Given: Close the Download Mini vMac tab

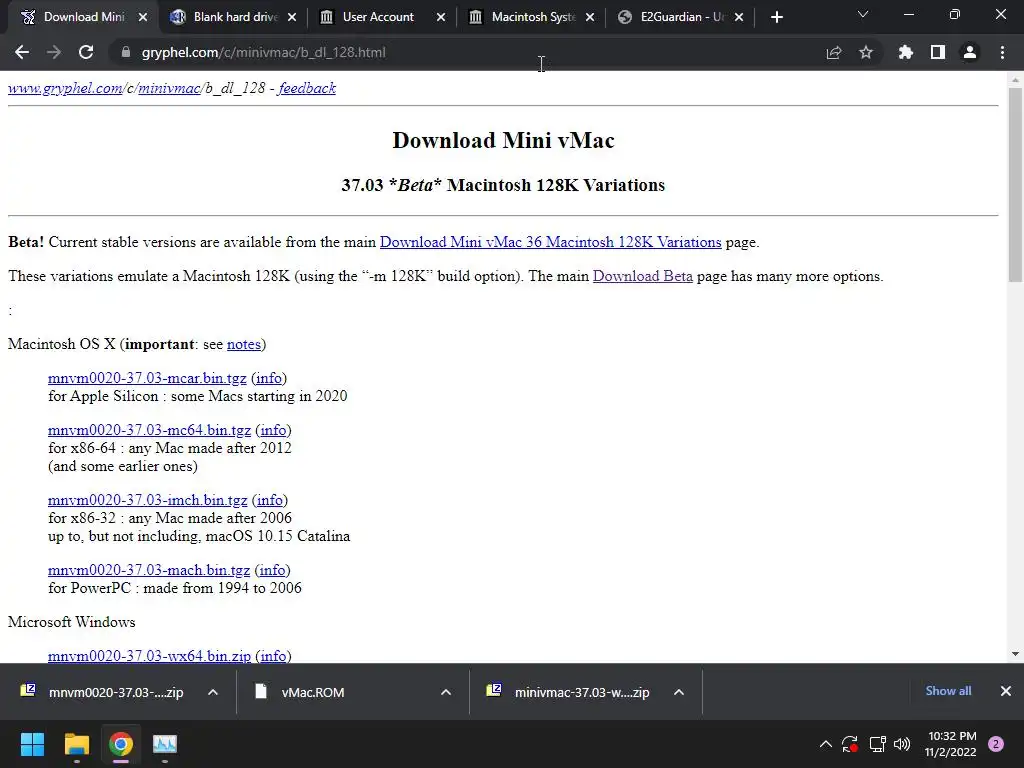Looking at the screenshot, I should pyautogui.click(x=143, y=17).
